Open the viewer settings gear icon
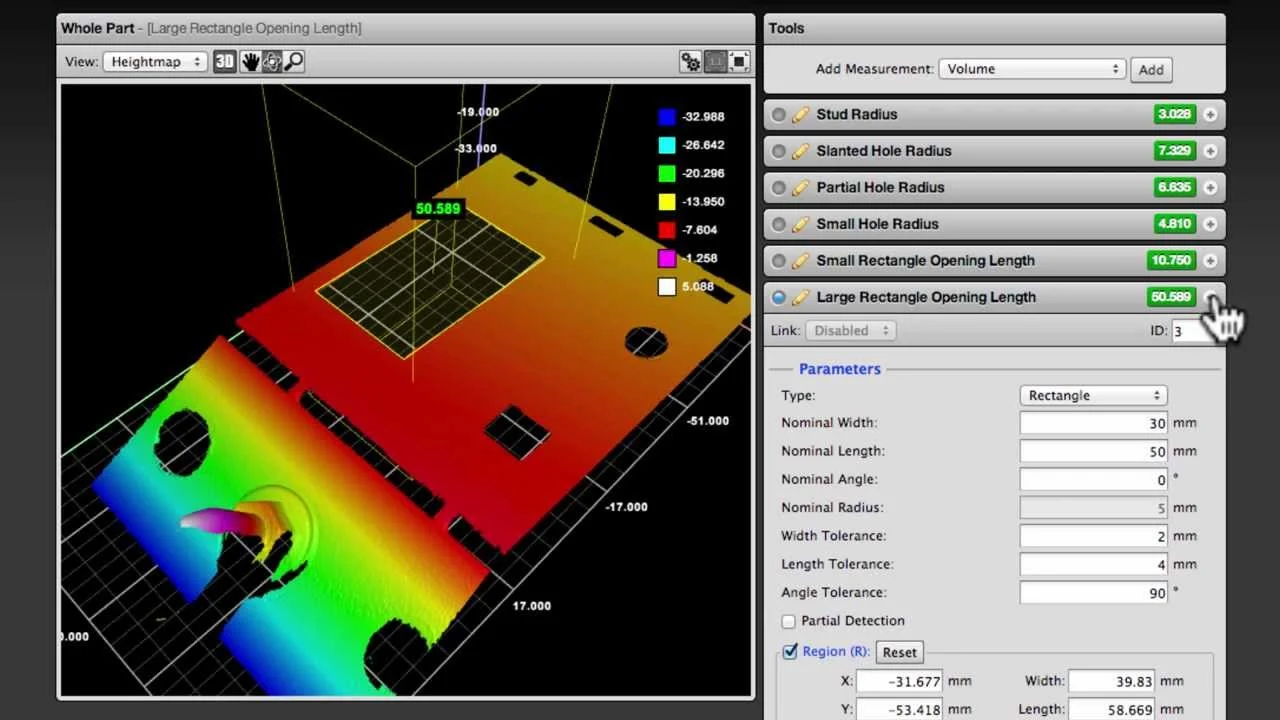1280x720 pixels. [x=689, y=61]
